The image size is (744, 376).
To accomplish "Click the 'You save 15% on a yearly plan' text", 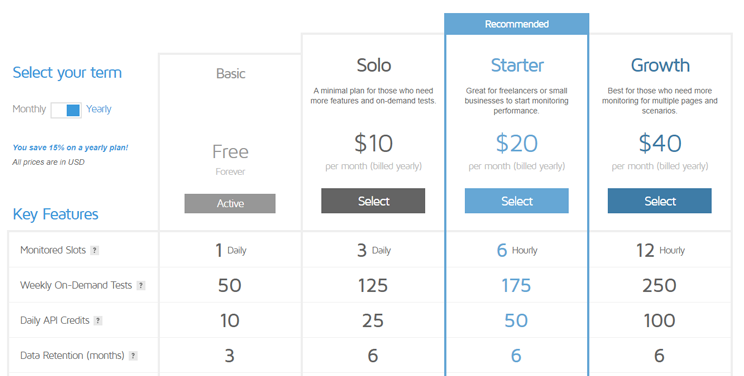I will click(x=70, y=148).
